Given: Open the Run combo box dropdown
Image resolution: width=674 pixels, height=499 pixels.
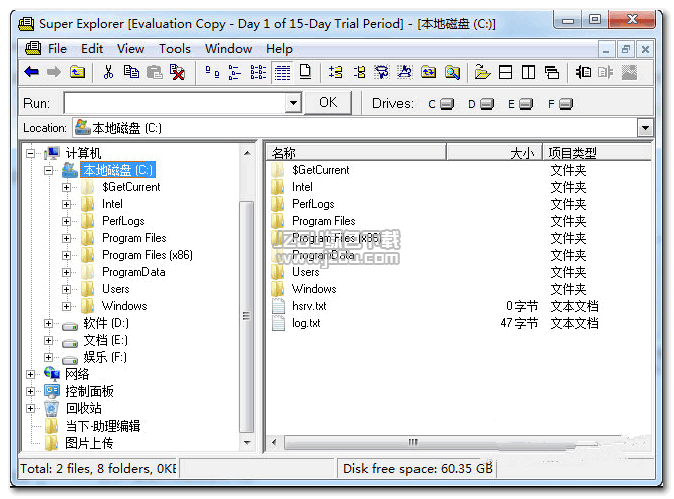Looking at the screenshot, I should click(x=293, y=103).
